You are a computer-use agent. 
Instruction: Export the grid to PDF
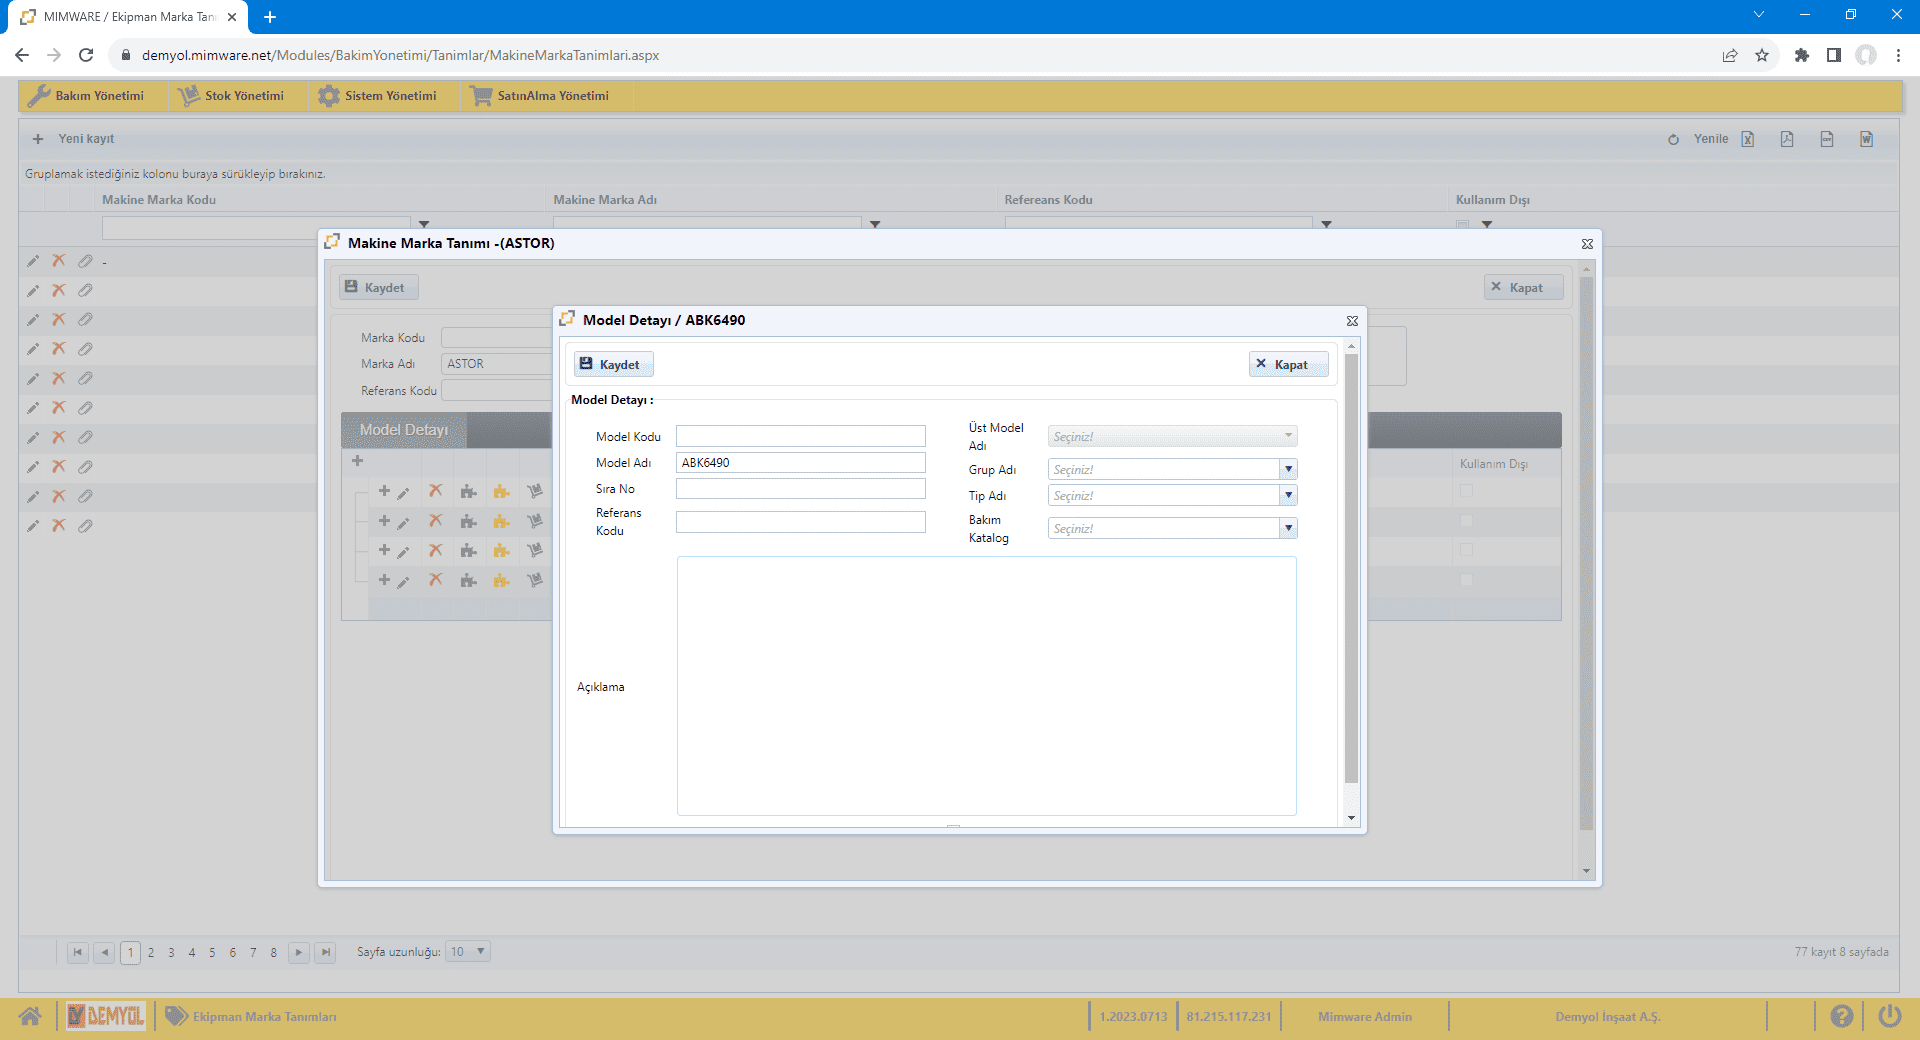[1787, 139]
